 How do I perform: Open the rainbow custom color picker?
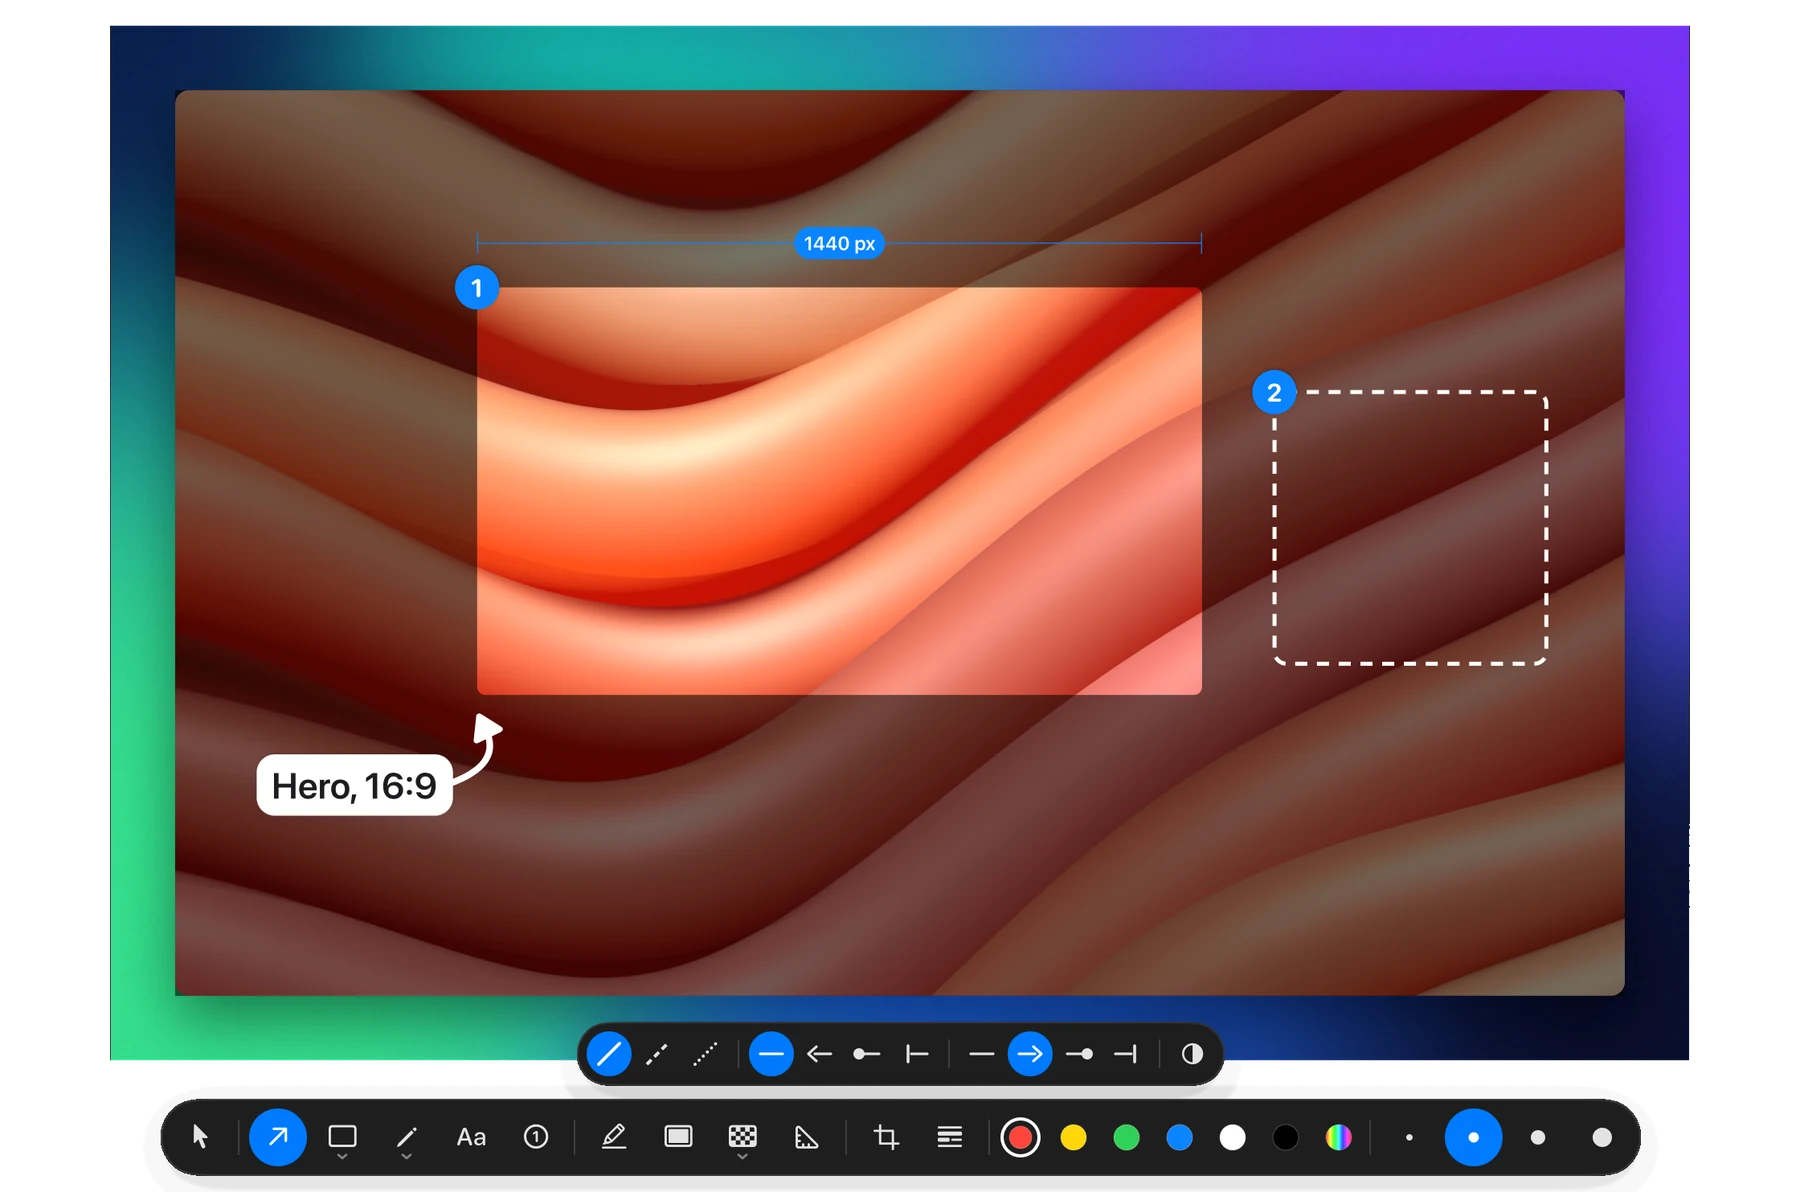1339,1137
